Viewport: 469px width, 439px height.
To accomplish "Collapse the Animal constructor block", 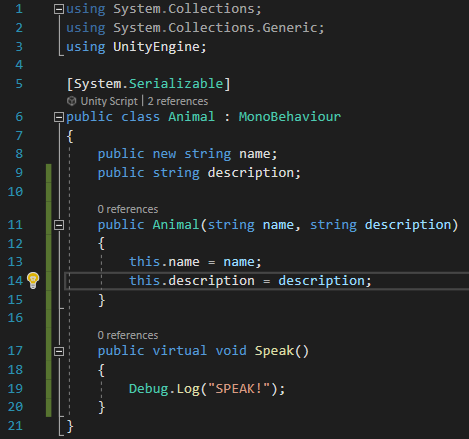I will pyautogui.click(x=59, y=225).
